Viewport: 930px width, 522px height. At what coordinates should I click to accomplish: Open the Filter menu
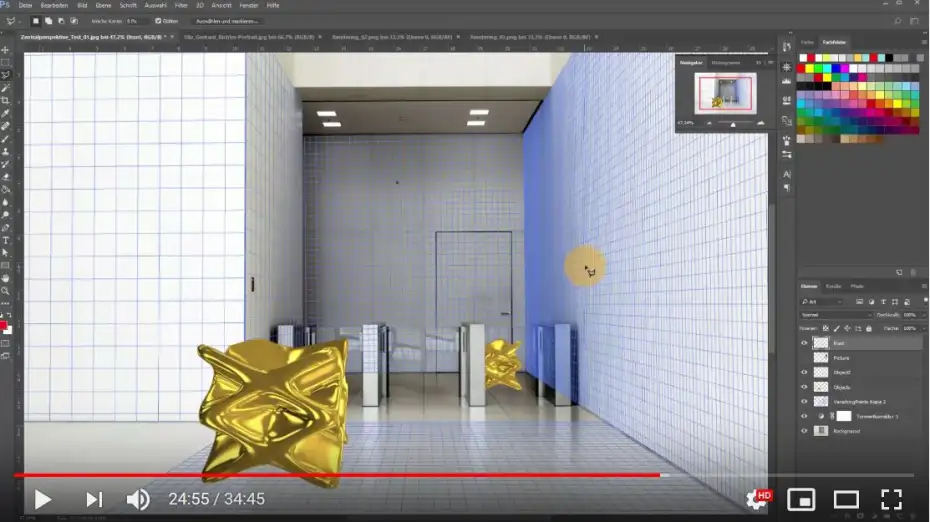coord(181,5)
